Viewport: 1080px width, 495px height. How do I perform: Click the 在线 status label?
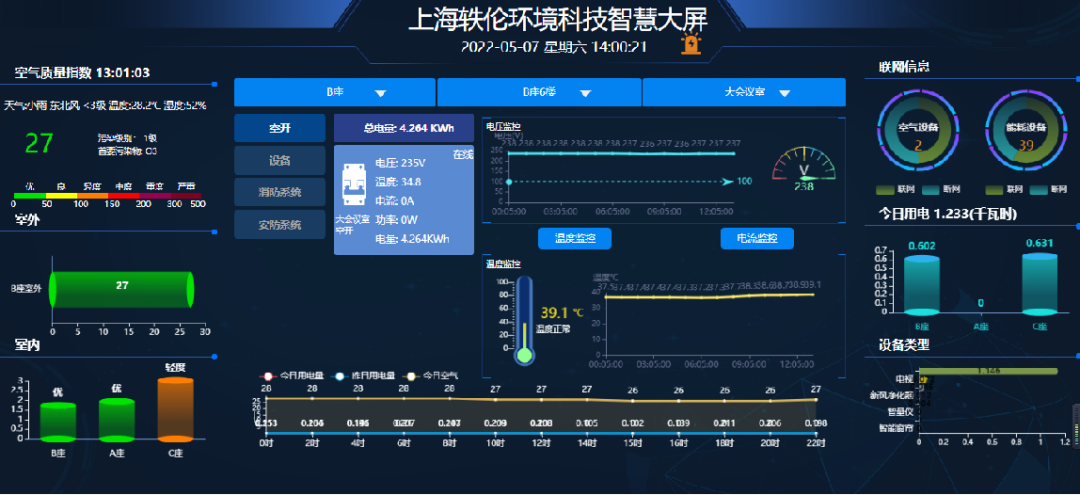pyautogui.click(x=463, y=155)
